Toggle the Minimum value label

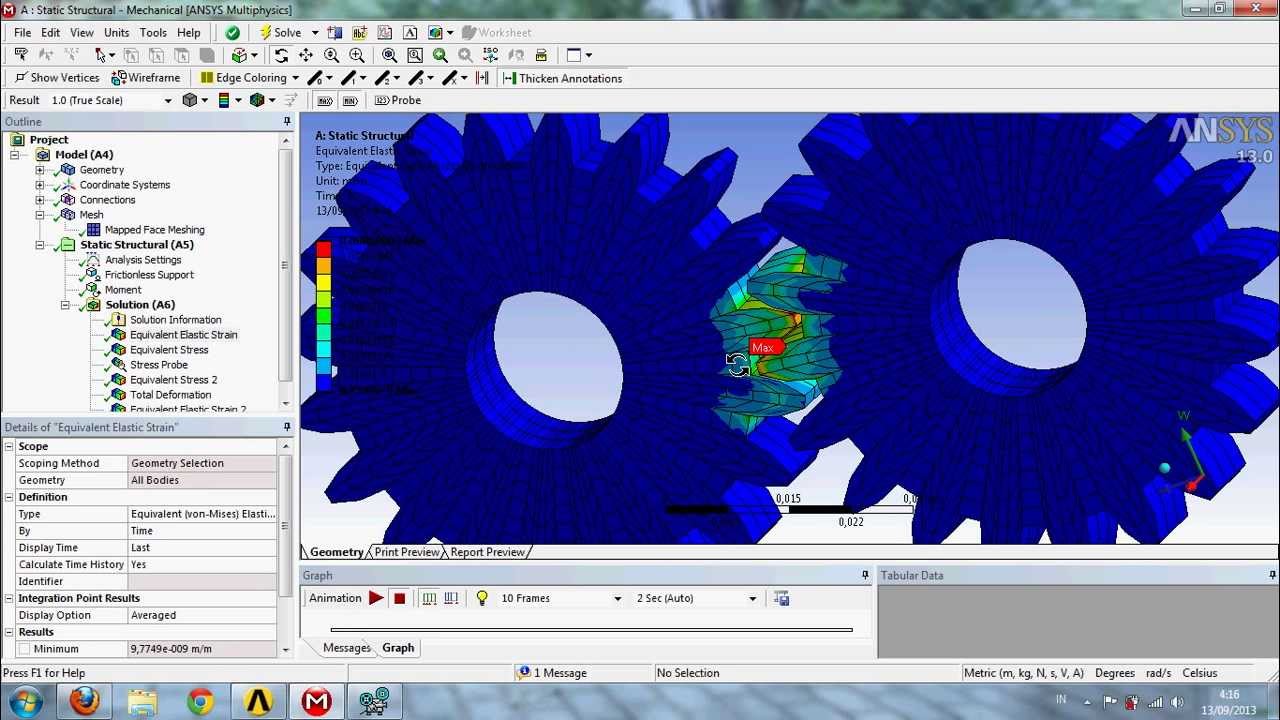(350, 100)
